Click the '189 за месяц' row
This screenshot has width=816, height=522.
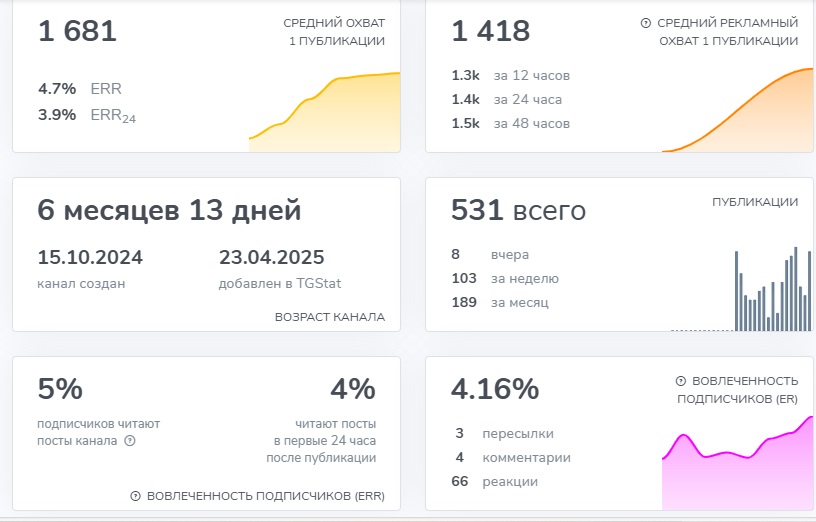(500, 302)
